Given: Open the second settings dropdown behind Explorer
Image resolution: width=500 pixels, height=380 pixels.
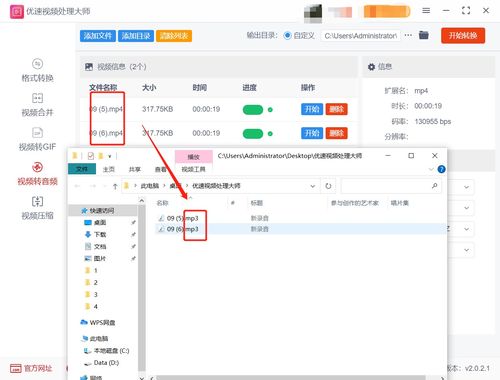Looking at the screenshot, I should coord(466,208).
